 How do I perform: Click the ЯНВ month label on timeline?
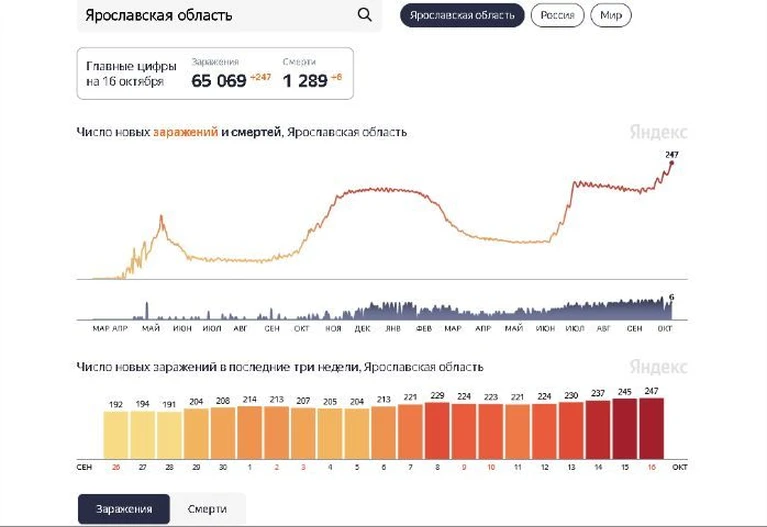pyautogui.click(x=393, y=328)
